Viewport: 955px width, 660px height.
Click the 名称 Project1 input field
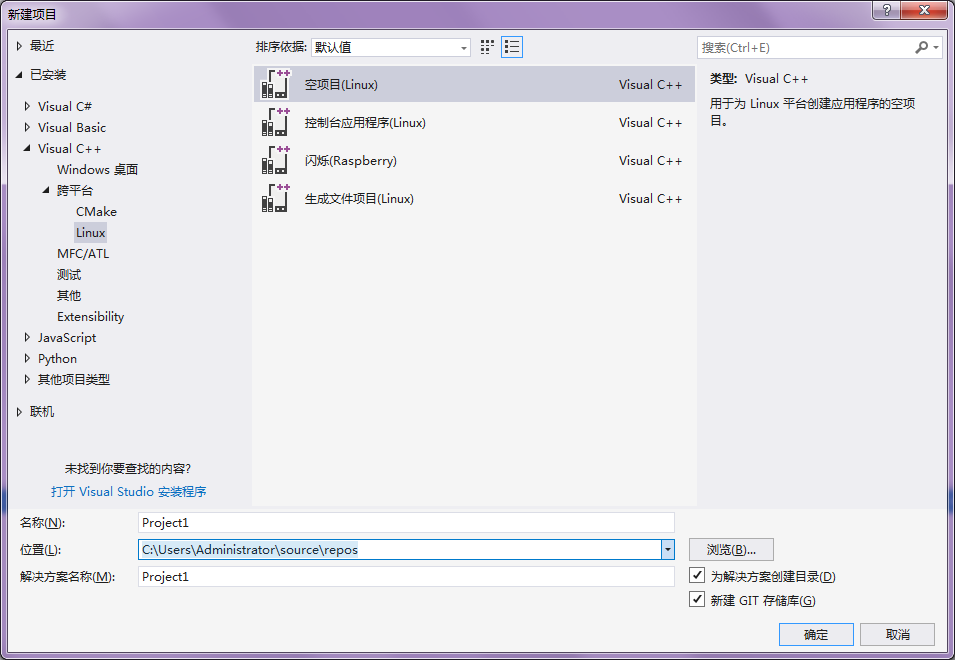tap(406, 522)
